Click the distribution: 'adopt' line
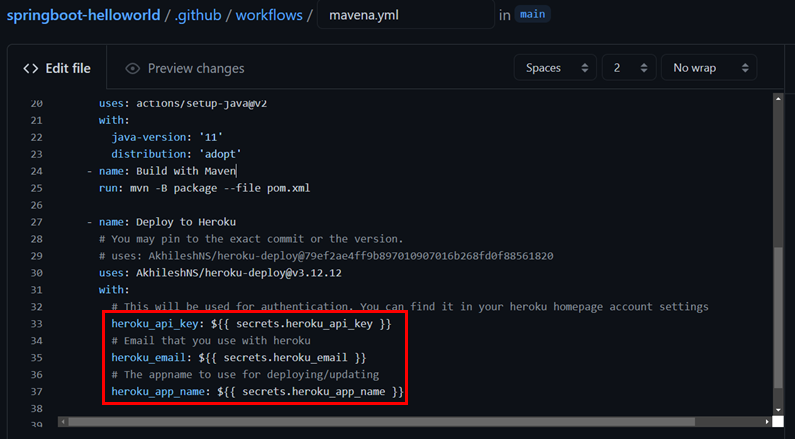 [176, 154]
